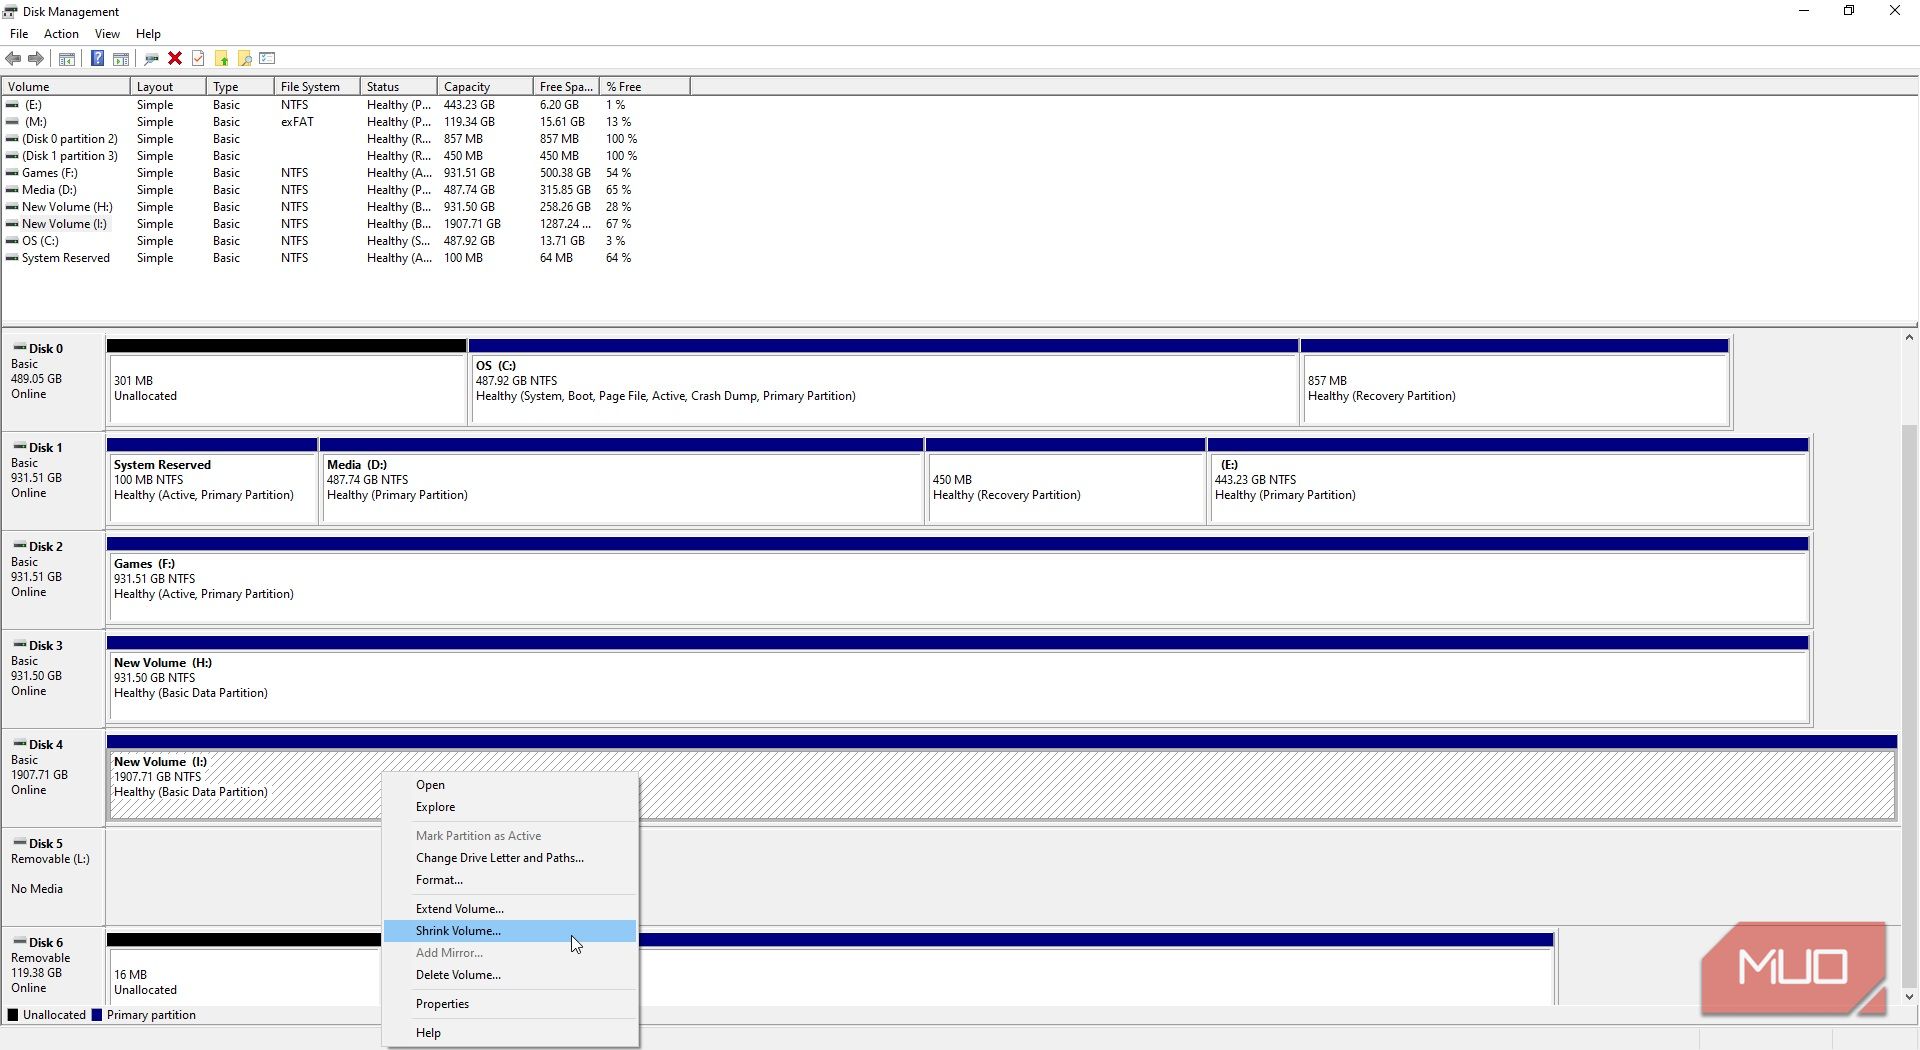Click the Disk 0 drive icon
This screenshot has height=1050, width=1920.
coord(20,348)
